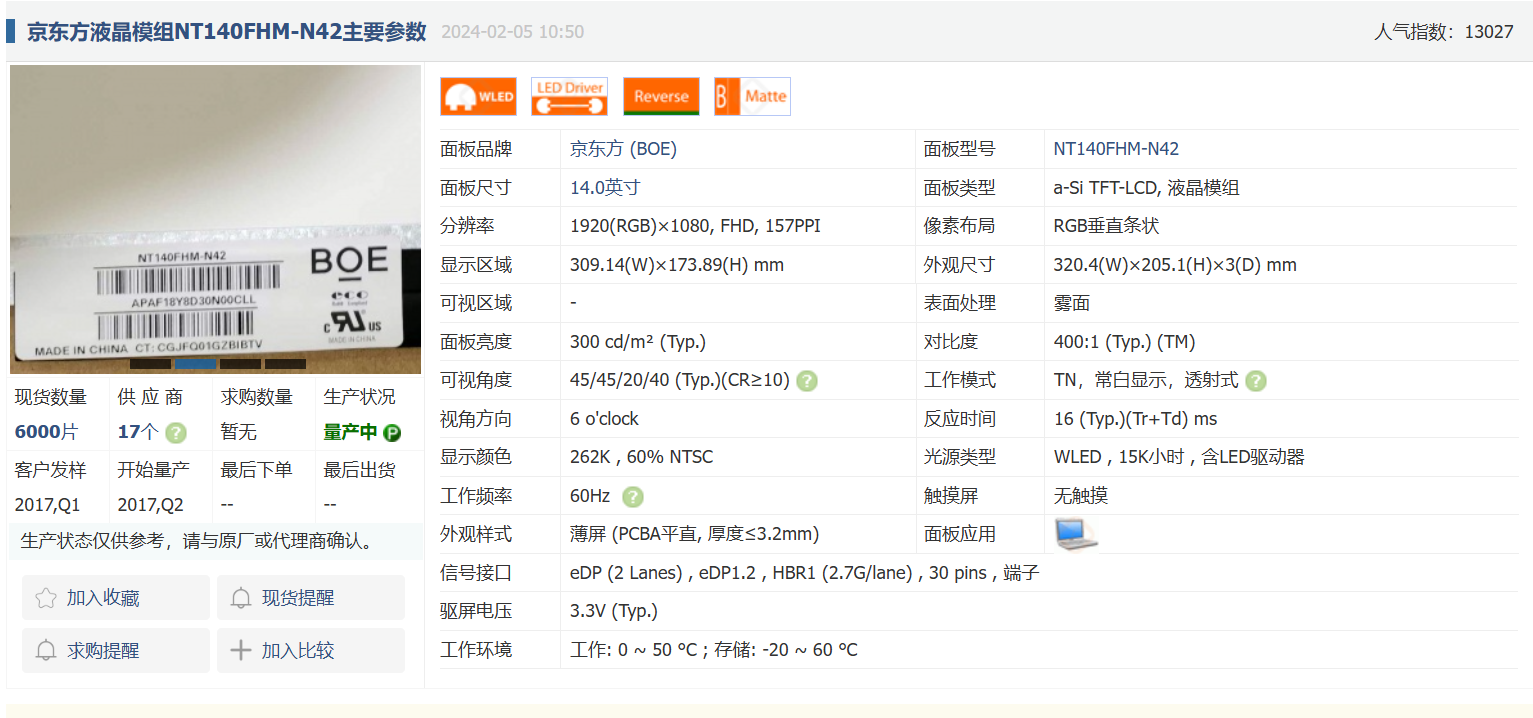
Task: Select the fourth image carousel indicator
Action: point(285,364)
